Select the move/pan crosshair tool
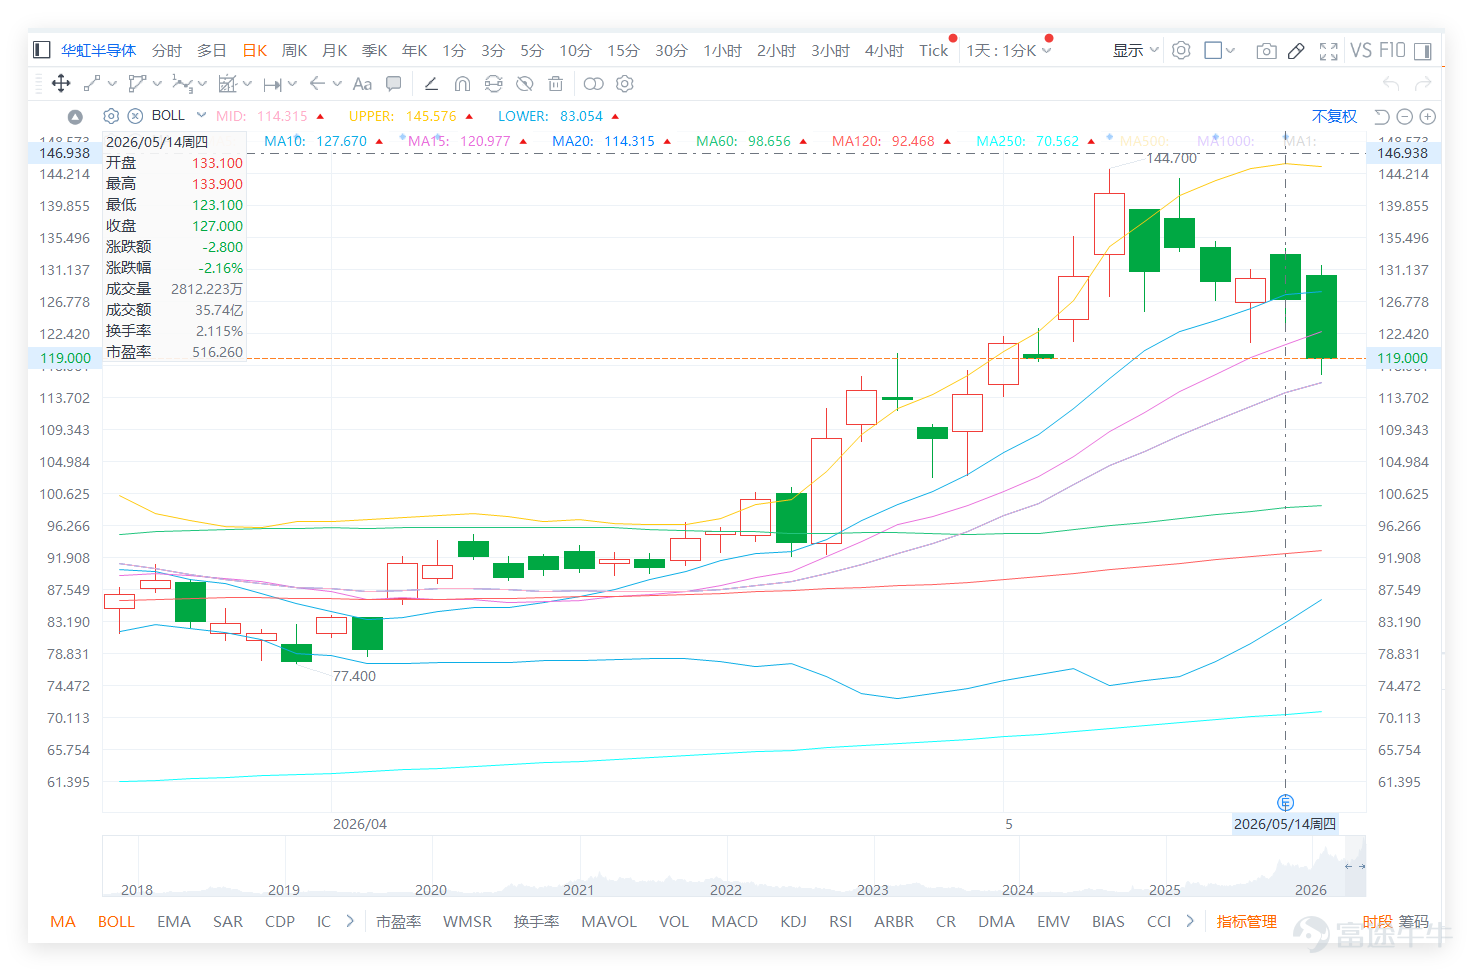 point(61,83)
